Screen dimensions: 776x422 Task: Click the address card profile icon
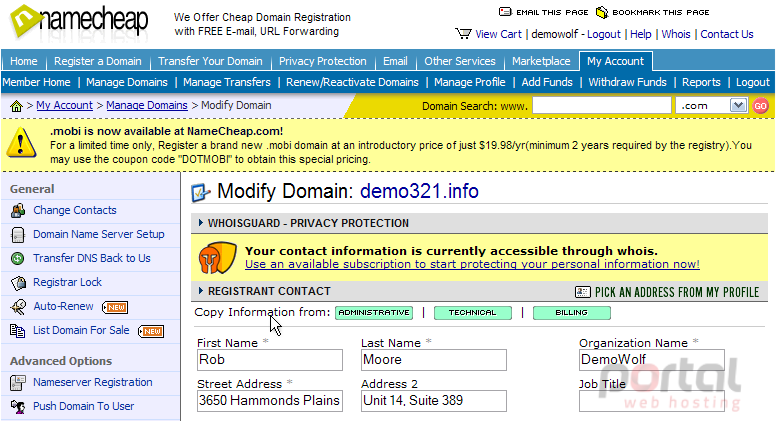582,292
